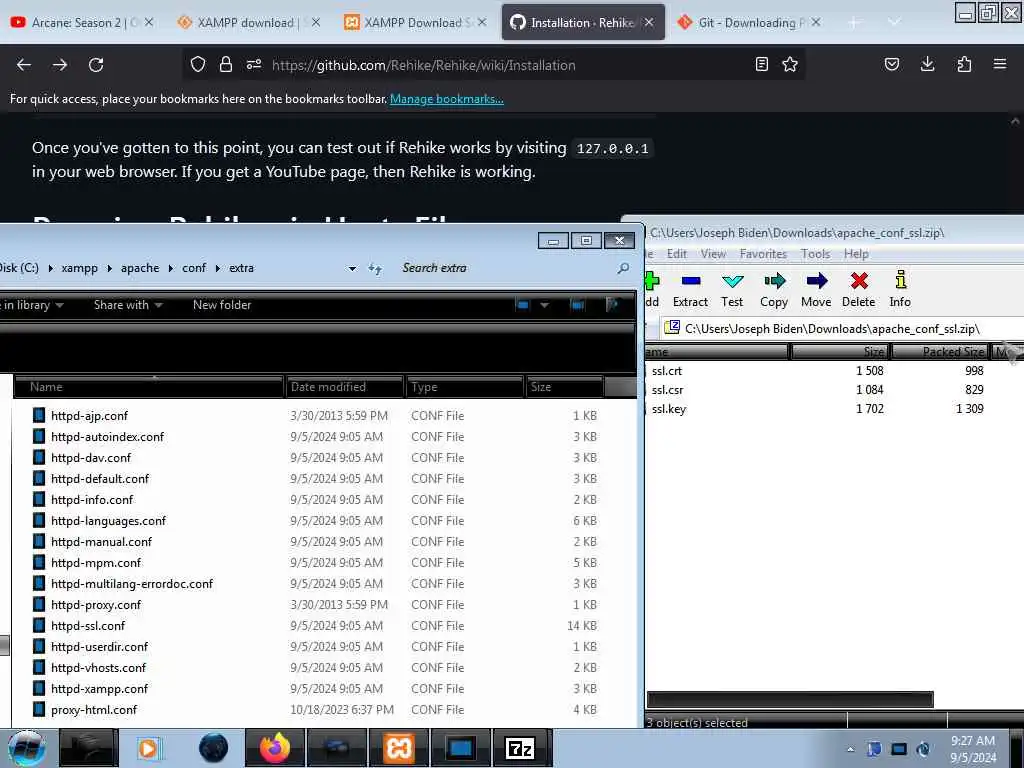Select ssl.crt in the archive
The height and width of the screenshot is (768, 1024).
click(x=666, y=370)
